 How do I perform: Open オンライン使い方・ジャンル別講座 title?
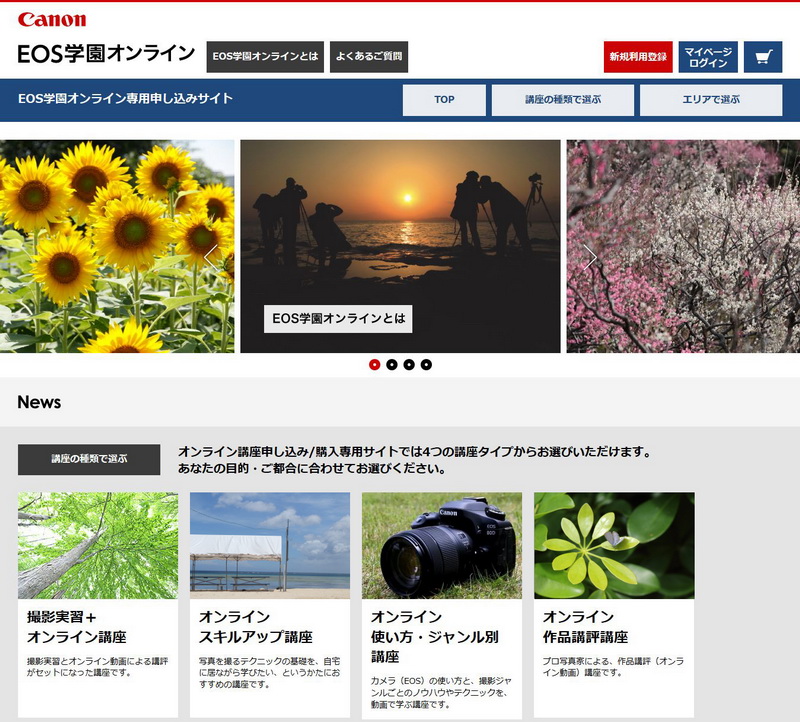pos(435,637)
